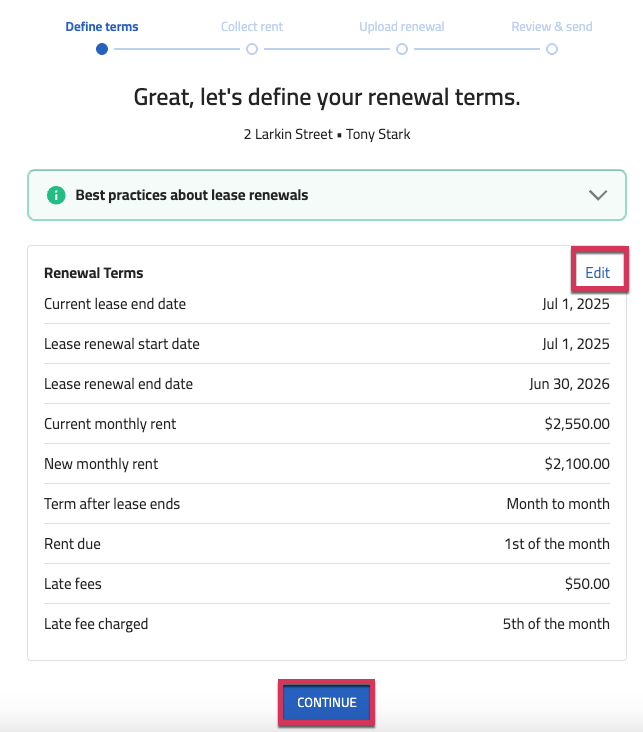Click the Term after lease ends row
The width and height of the screenshot is (643, 732).
(x=327, y=504)
